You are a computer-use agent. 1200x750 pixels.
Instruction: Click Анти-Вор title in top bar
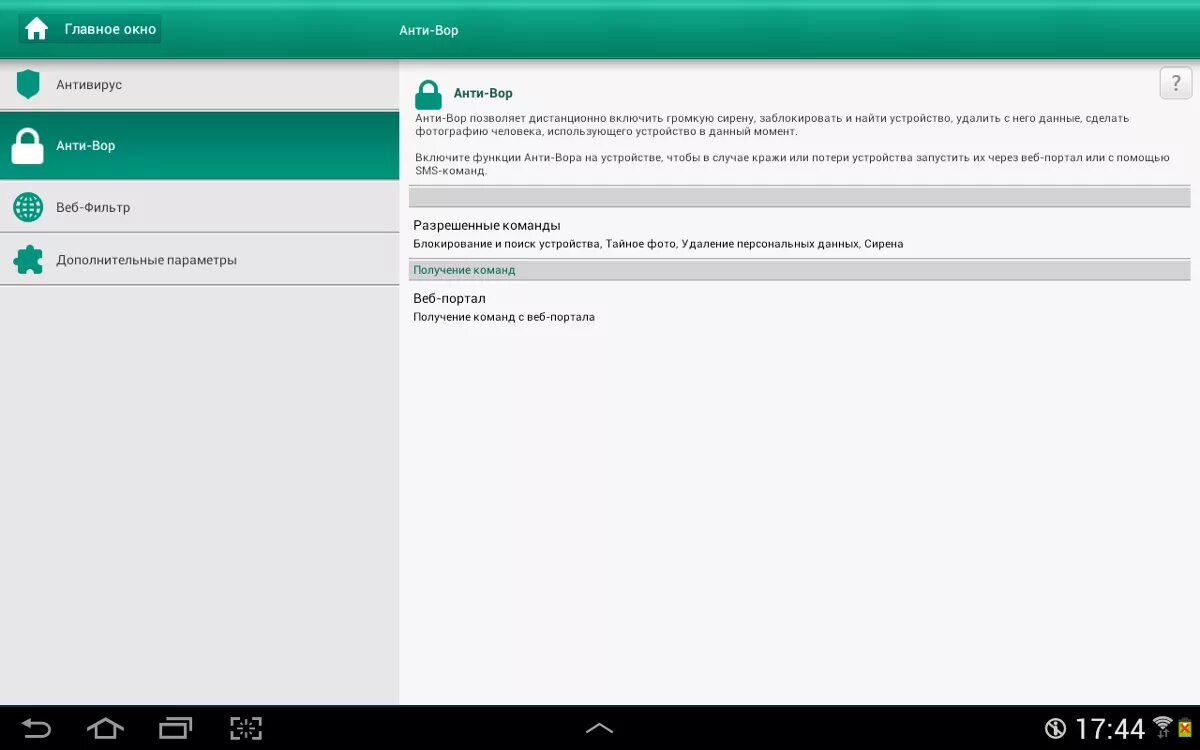pos(429,30)
